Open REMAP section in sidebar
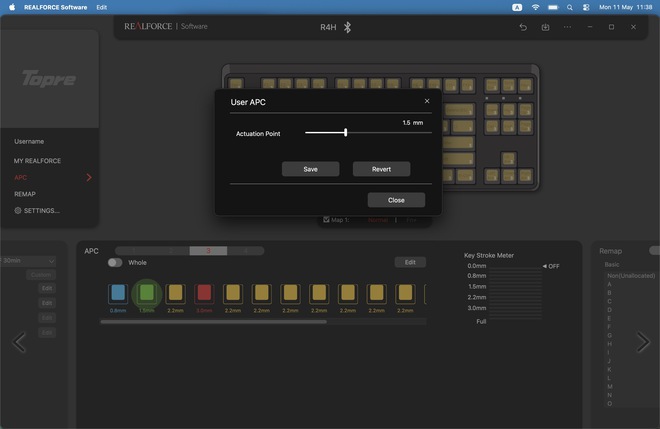The width and height of the screenshot is (660, 429). click(25, 194)
